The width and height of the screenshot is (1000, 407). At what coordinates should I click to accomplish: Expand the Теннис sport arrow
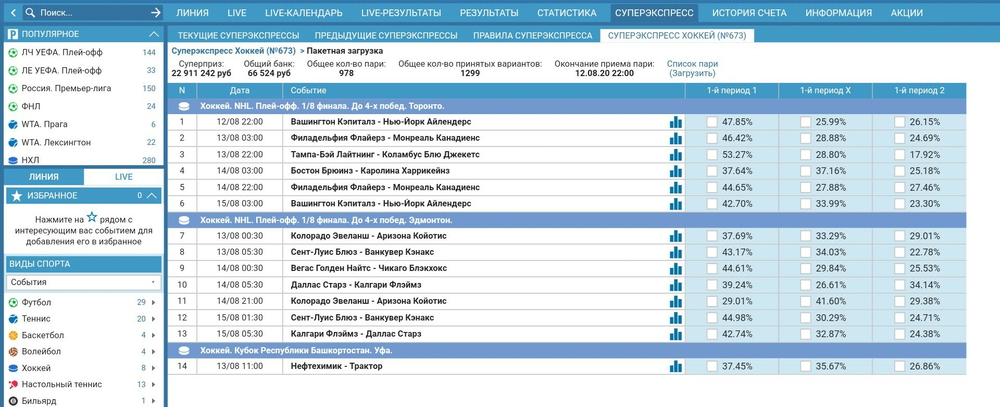point(154,319)
